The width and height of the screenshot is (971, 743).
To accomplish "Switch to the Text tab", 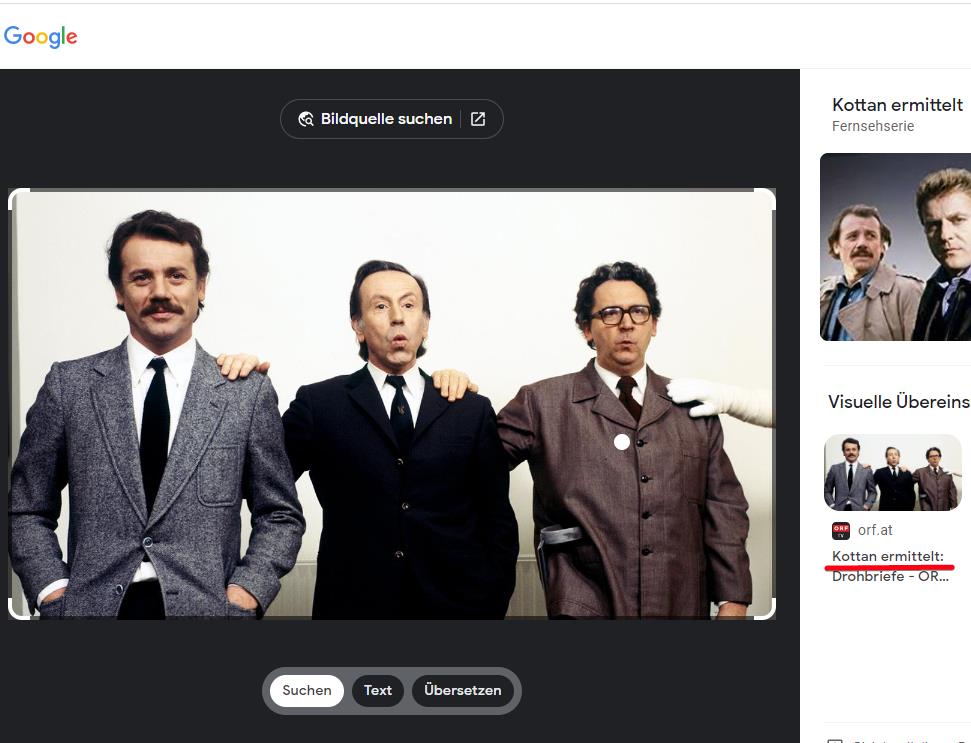I will click(x=378, y=690).
